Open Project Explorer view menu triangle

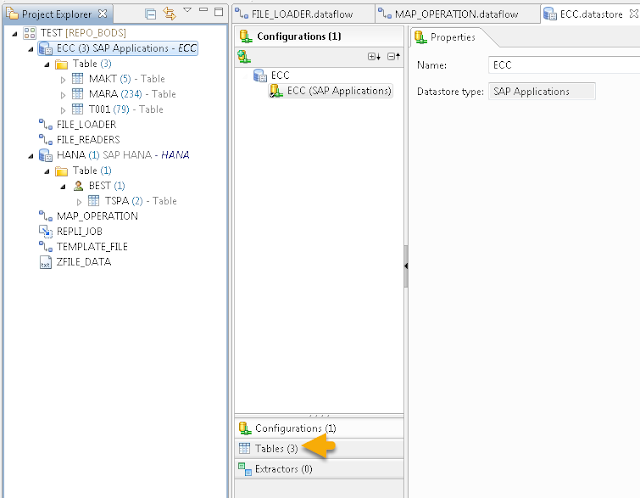pos(187,10)
